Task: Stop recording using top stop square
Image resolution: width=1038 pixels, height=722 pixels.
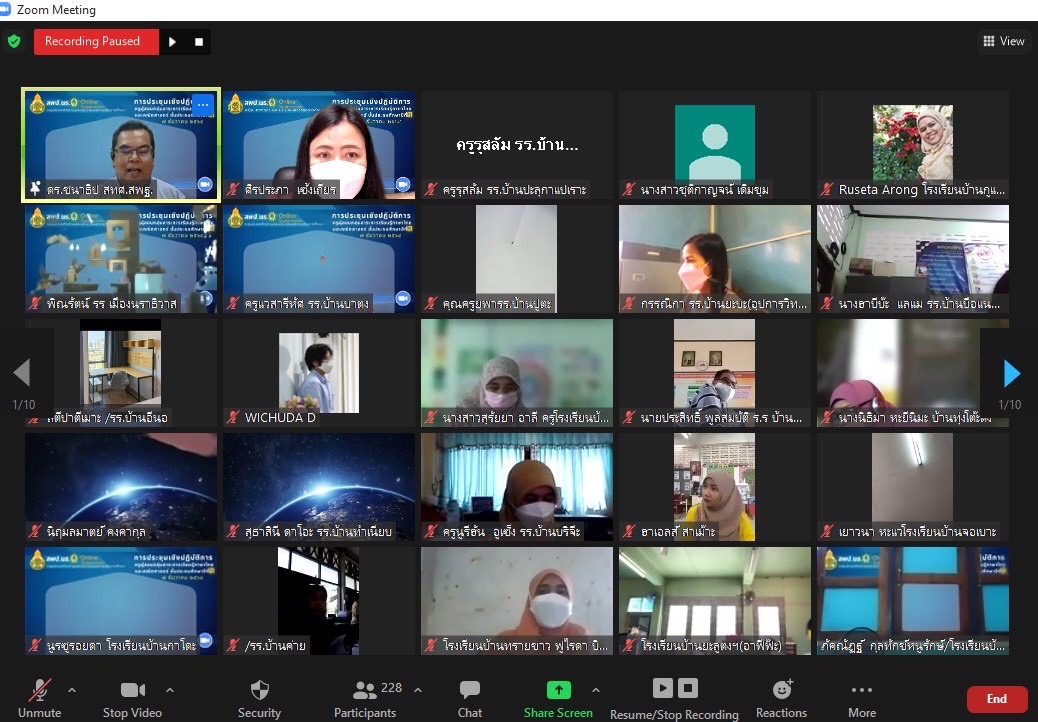Action: (x=199, y=42)
